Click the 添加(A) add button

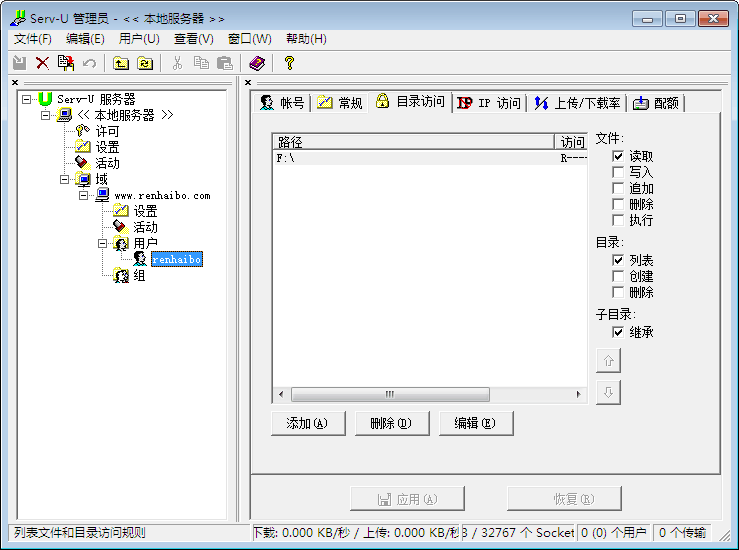tap(307, 423)
